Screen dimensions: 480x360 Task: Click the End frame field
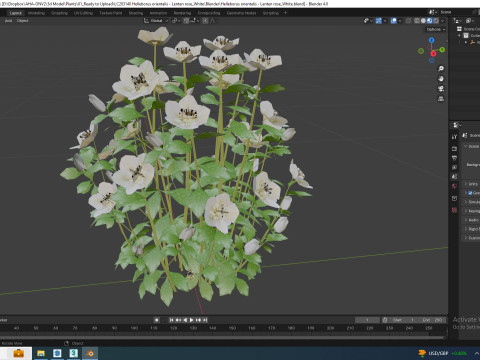[x=432, y=320]
